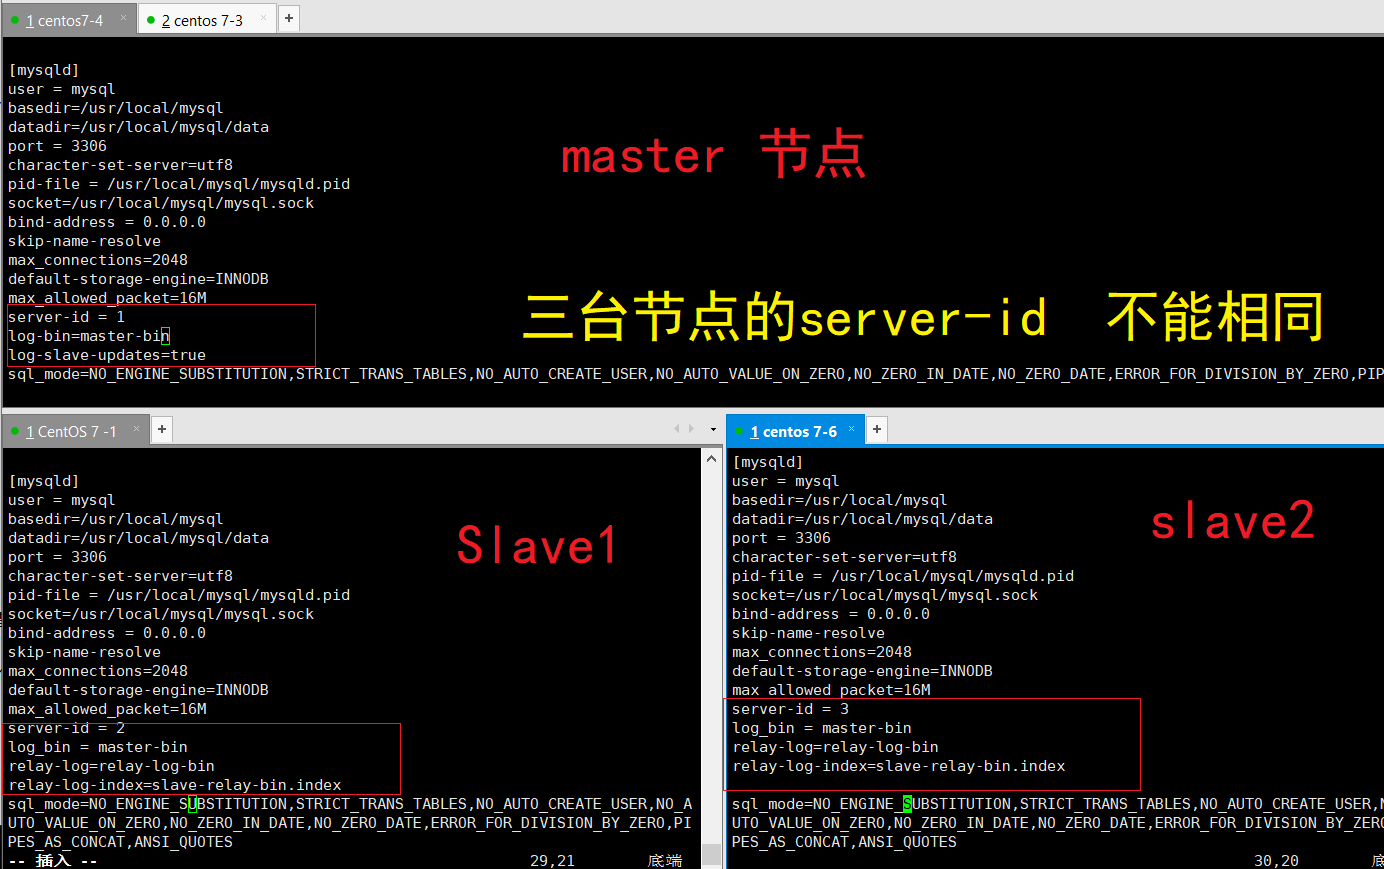Click "default-storage-engine=INNODB" in the Slave1 terminal
The height and width of the screenshot is (869, 1384).
click(x=138, y=690)
